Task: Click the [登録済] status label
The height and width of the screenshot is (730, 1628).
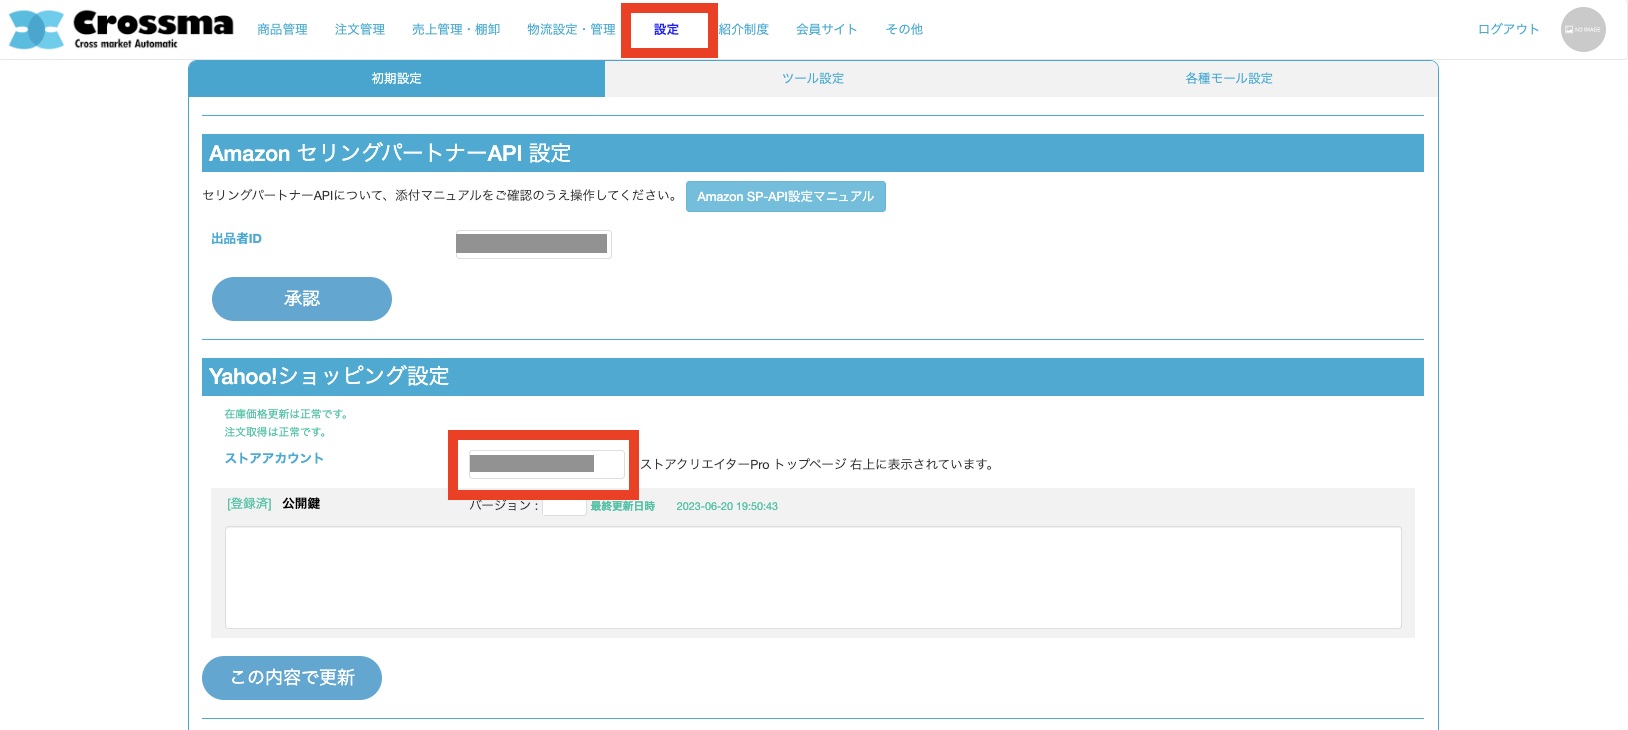Action: [249, 504]
